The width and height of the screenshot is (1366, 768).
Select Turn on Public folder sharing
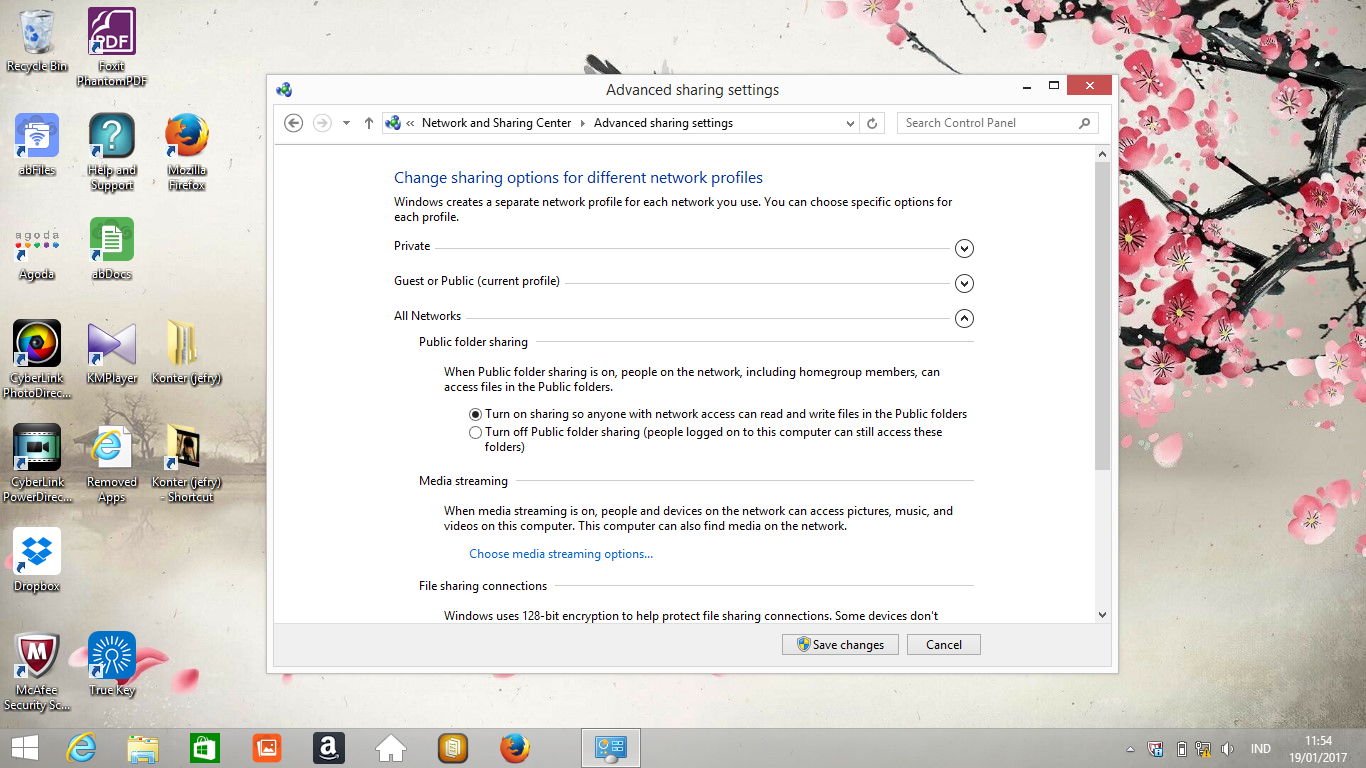(476, 414)
